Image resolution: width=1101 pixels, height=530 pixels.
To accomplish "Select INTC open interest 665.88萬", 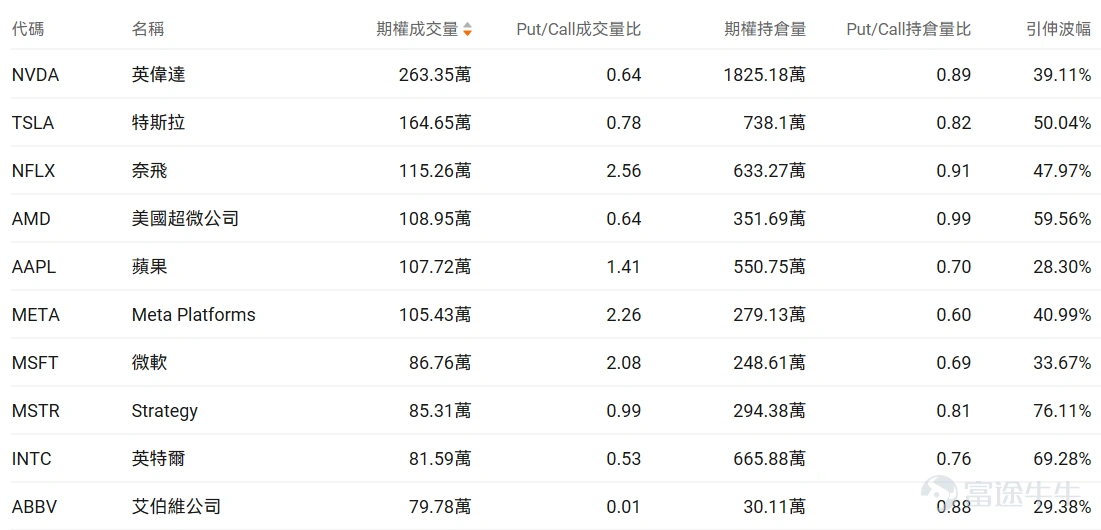I will [x=770, y=459].
